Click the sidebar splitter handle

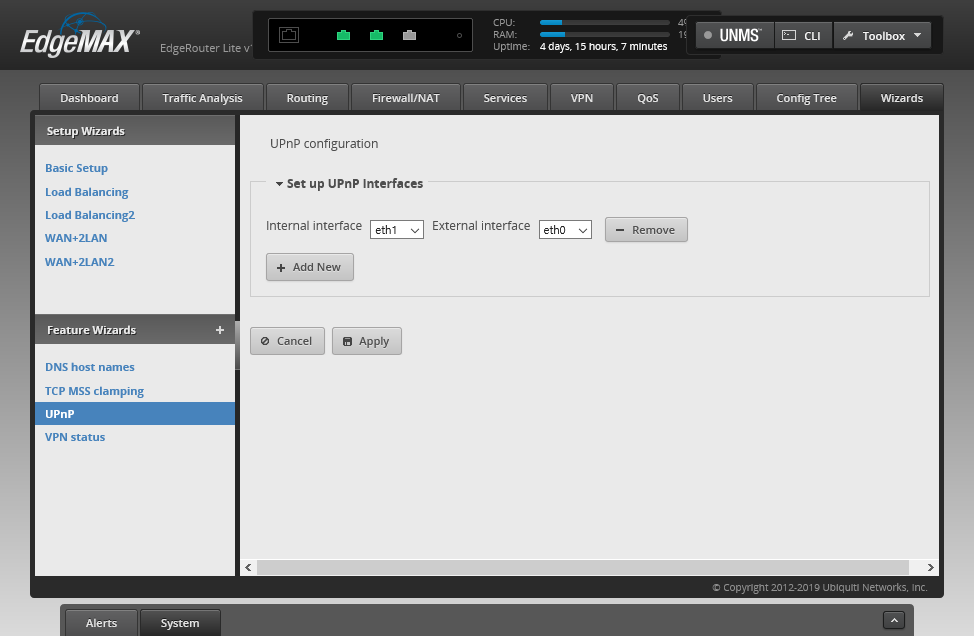pos(237,346)
